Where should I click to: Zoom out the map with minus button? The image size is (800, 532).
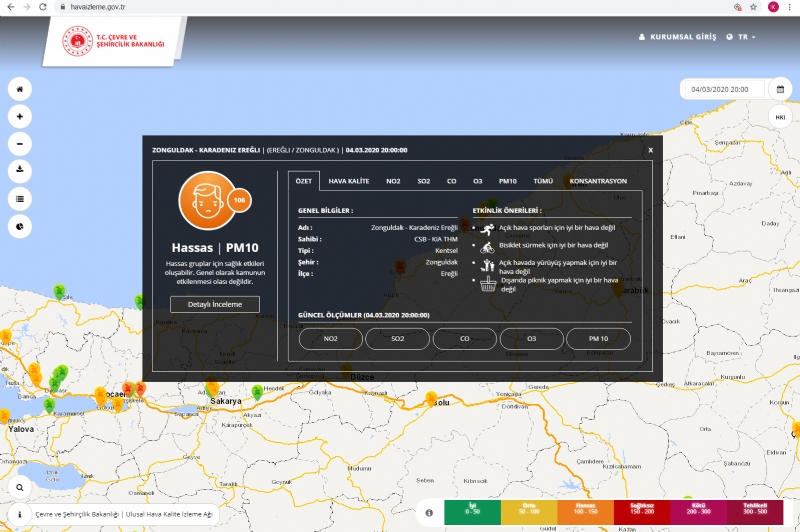click(20, 143)
